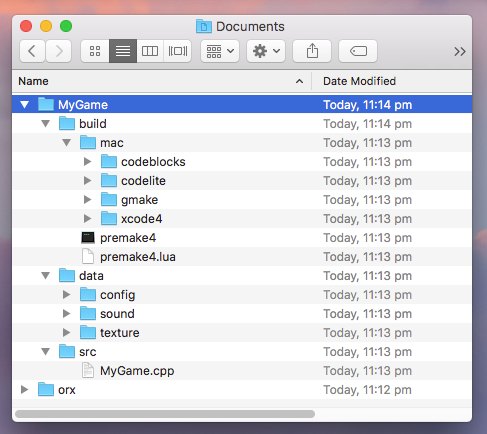This screenshot has height=434, width=487.
Task: Open the gear action menu
Action: (x=266, y=51)
